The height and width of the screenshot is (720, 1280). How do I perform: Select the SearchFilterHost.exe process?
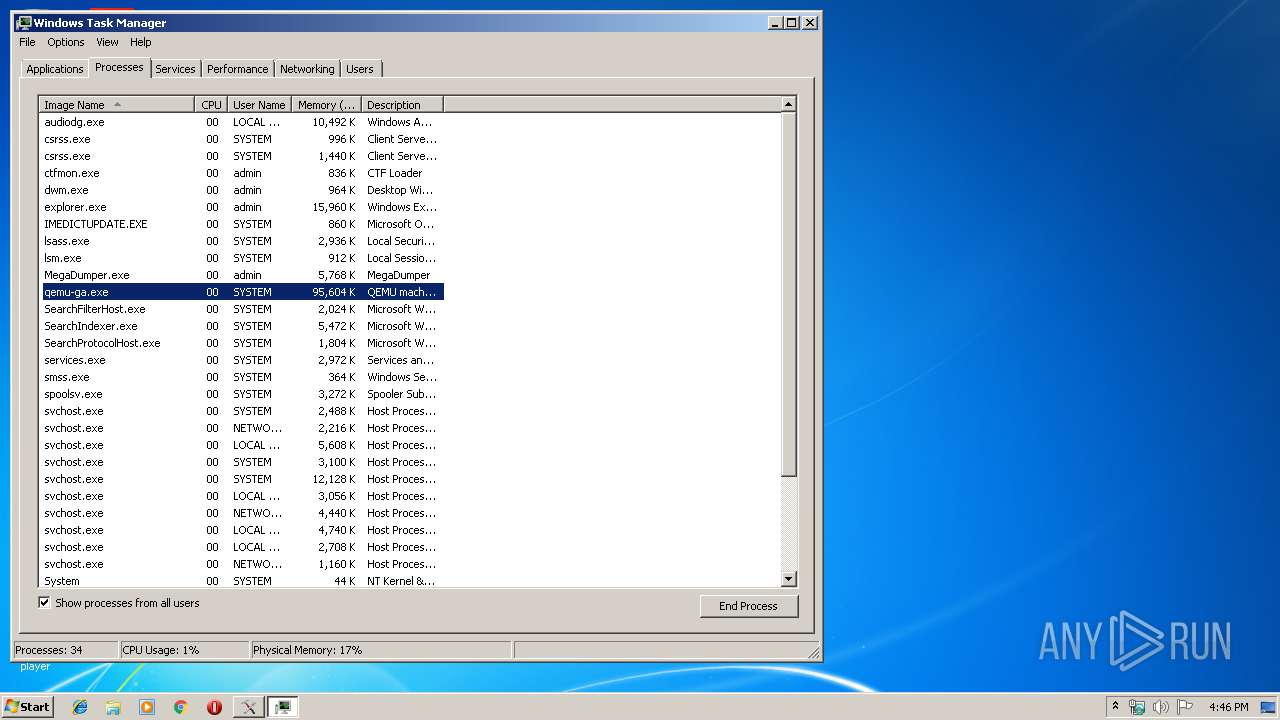(241, 309)
